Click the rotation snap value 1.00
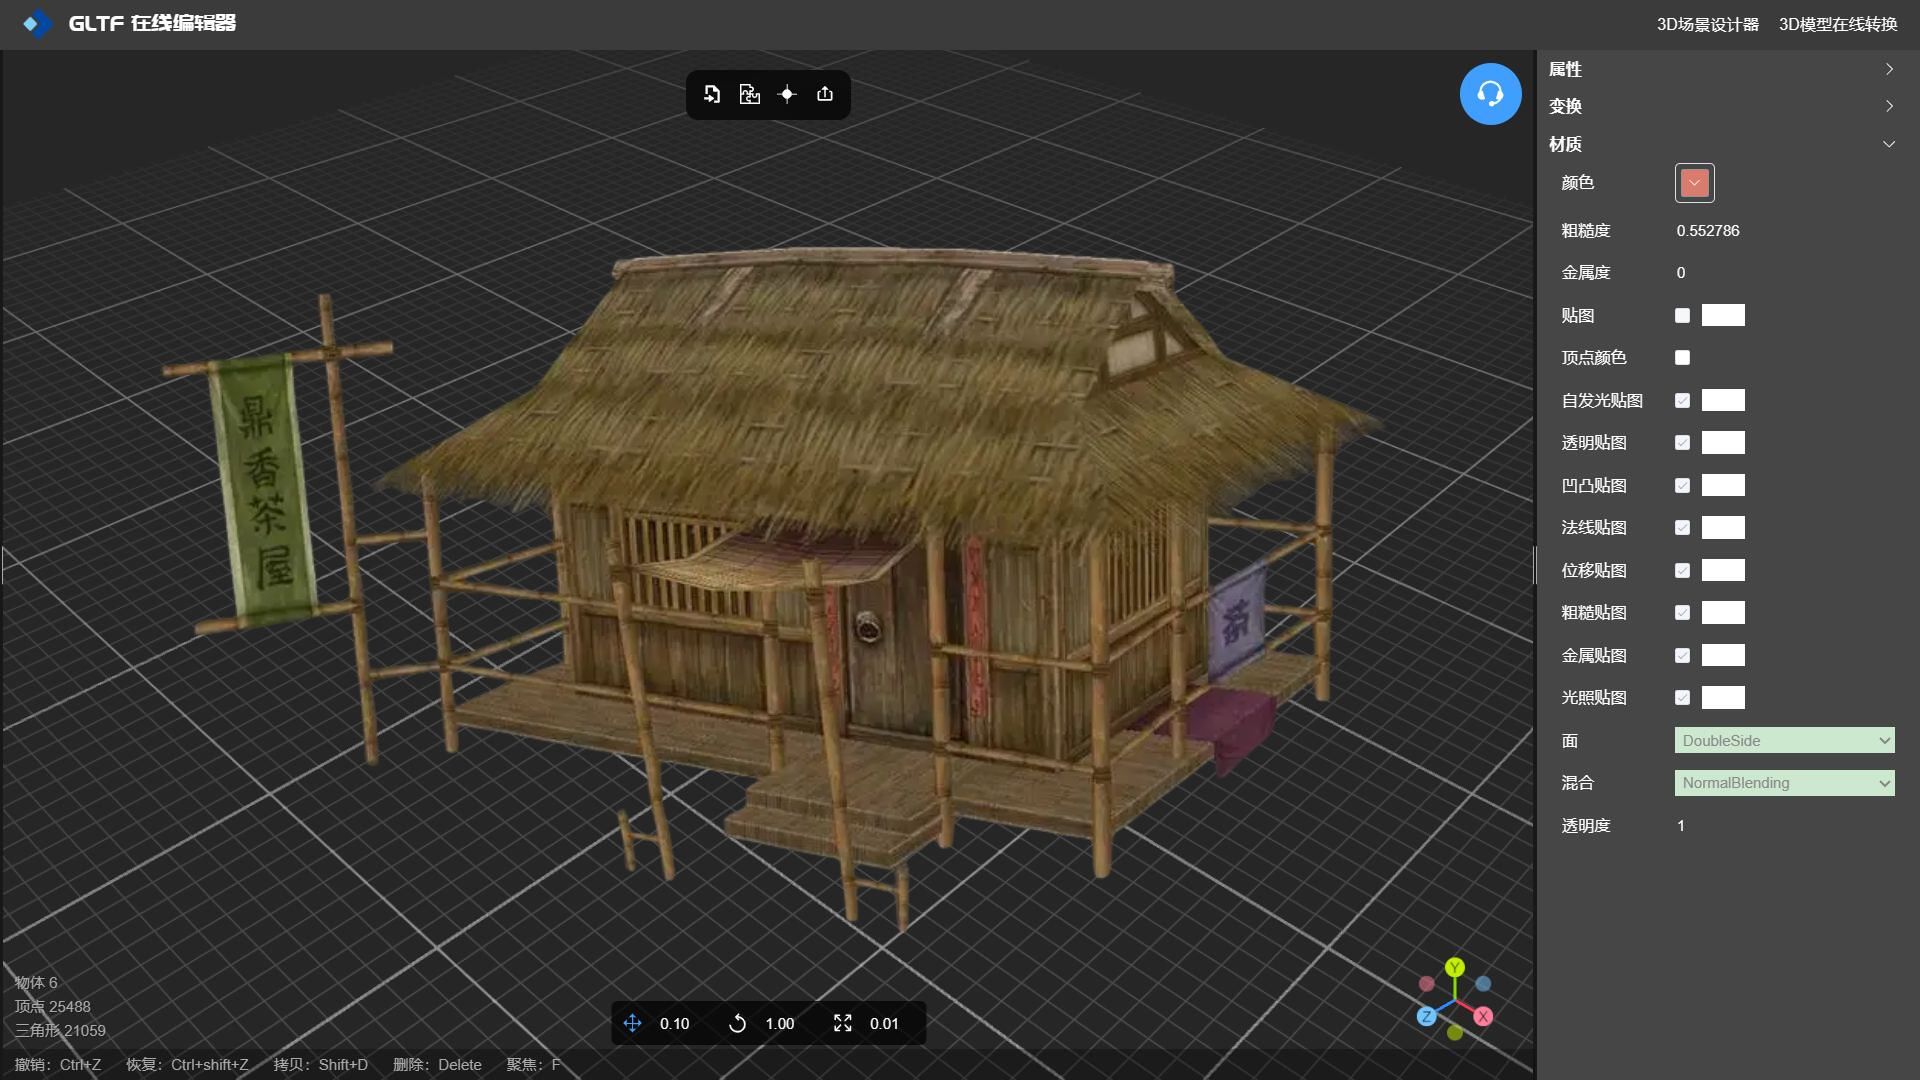Screen dimensions: 1920x1080 [x=779, y=1023]
